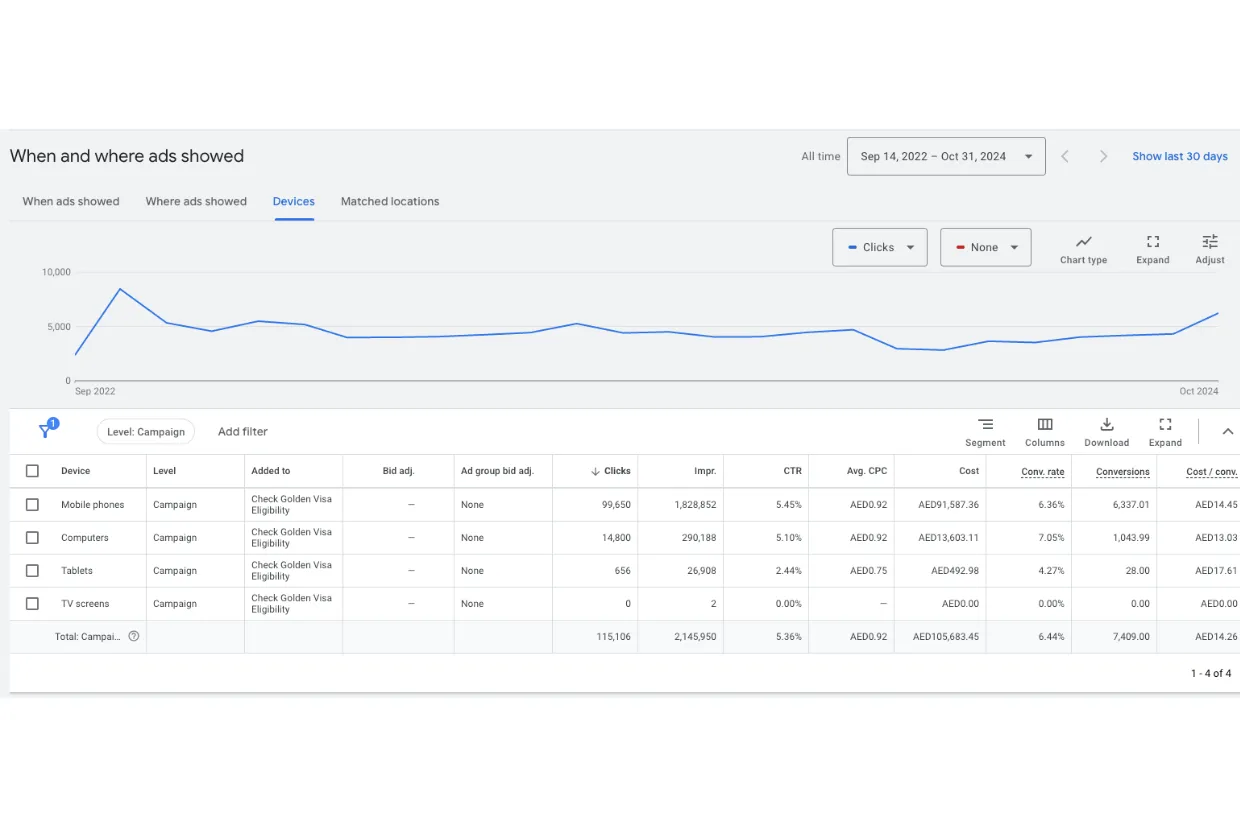Click the total cost AED105,683.45
1240x827 pixels.
pos(946,636)
